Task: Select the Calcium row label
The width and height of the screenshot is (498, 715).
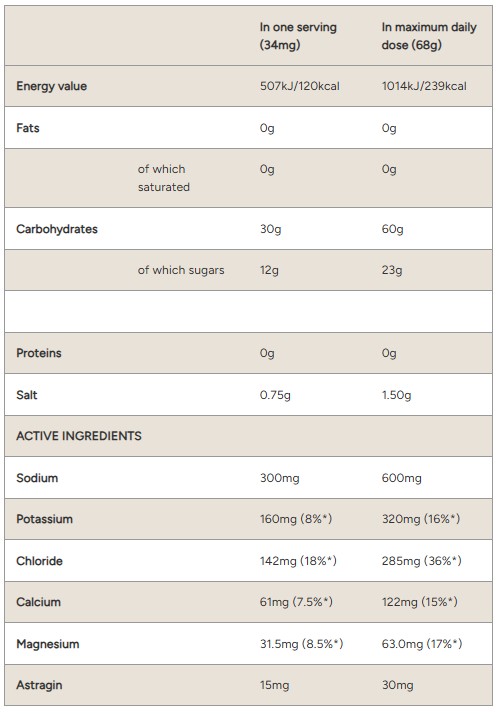Action: (x=38, y=602)
